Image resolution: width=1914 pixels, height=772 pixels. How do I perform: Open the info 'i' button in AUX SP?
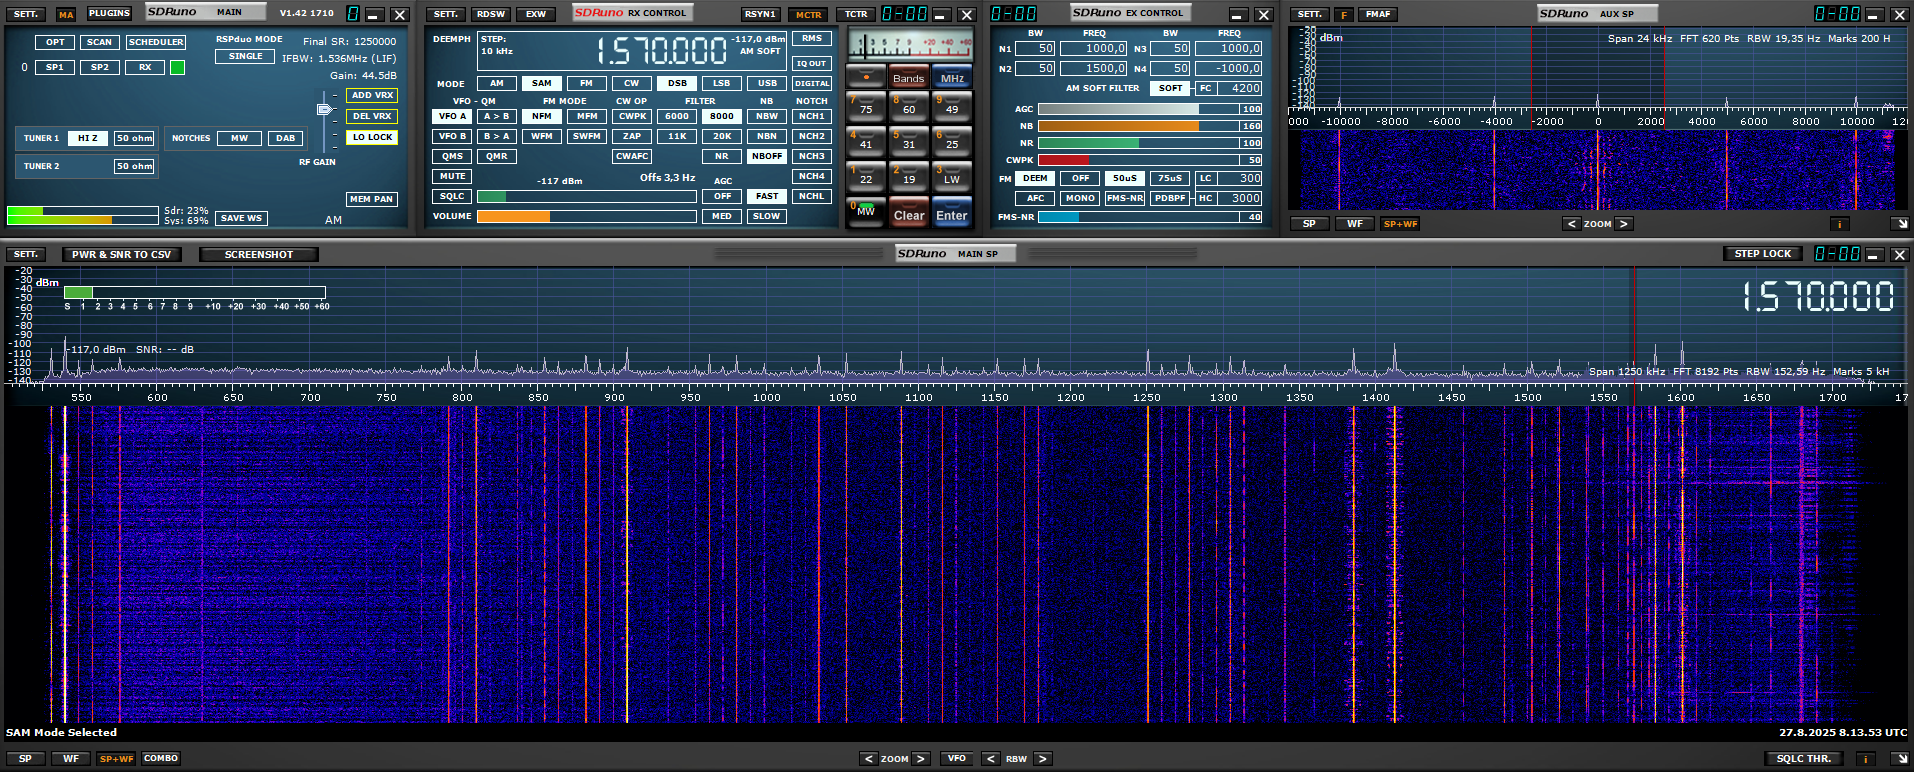pyautogui.click(x=1839, y=224)
